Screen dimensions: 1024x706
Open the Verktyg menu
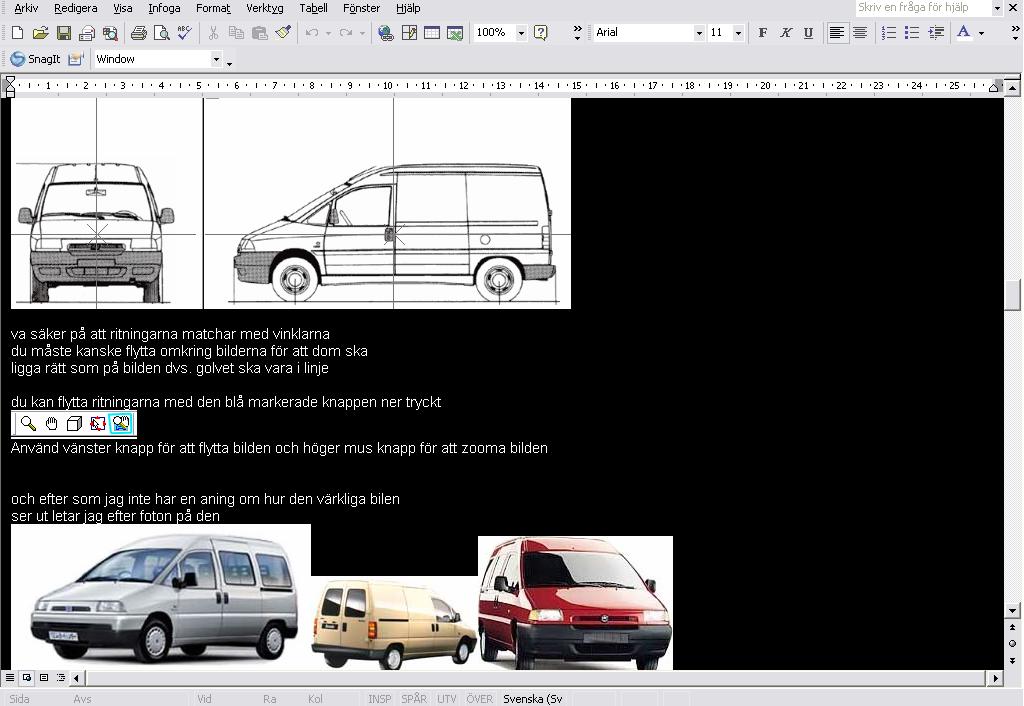264,8
